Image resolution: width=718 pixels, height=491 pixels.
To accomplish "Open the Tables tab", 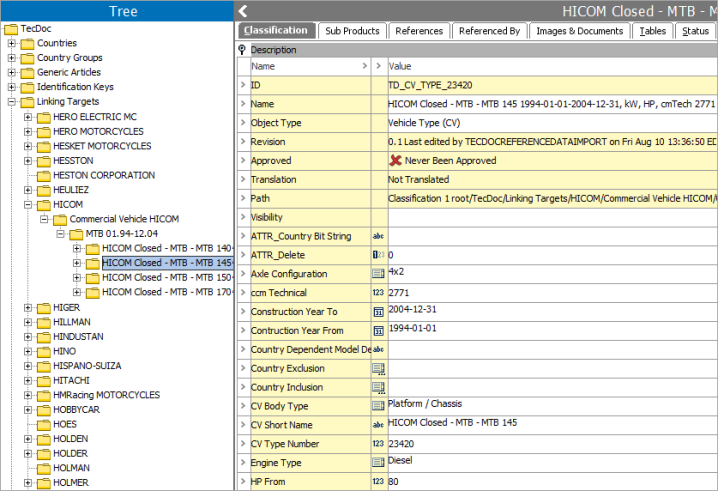I will tap(653, 31).
